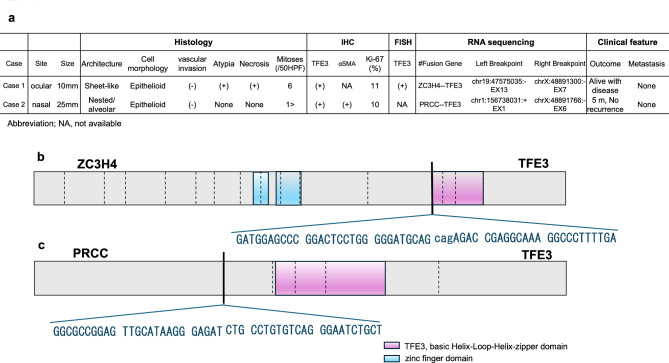Click the 'Metastasis' column header
The height and width of the screenshot is (363, 669).
tap(646, 64)
